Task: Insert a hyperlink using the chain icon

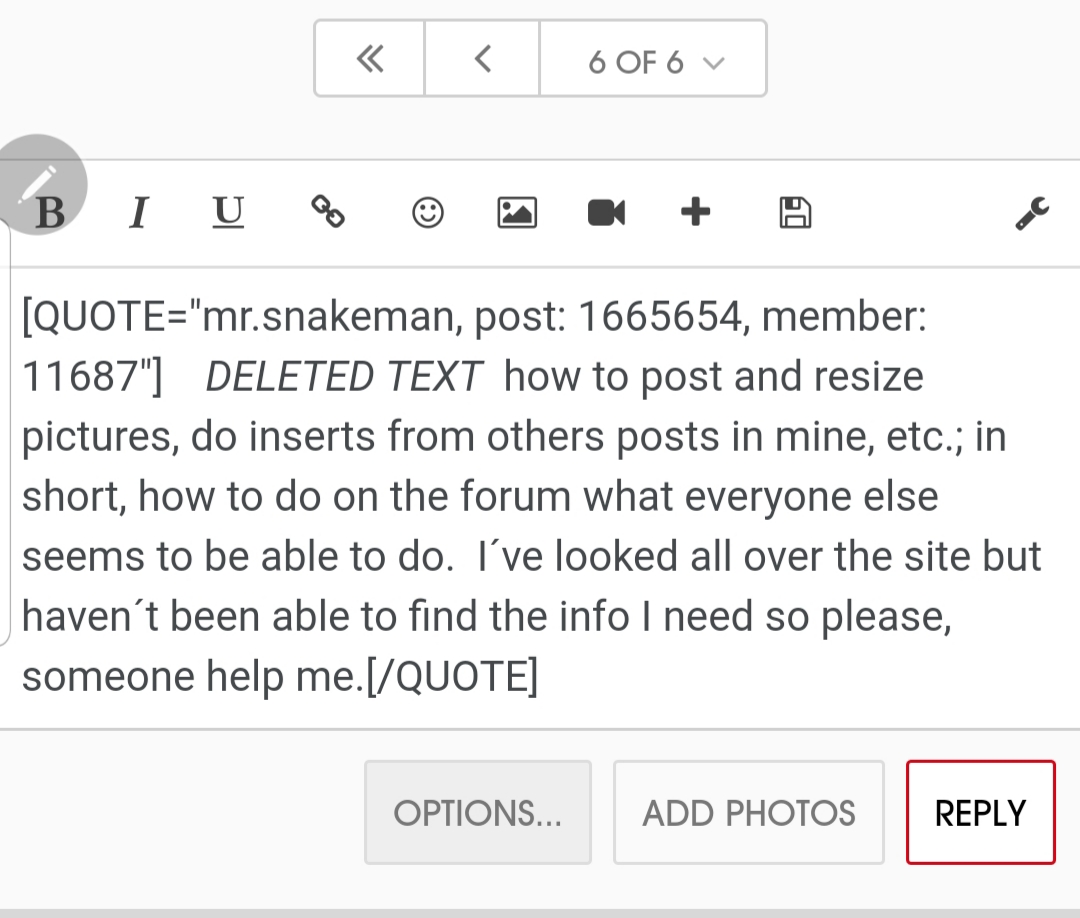Action: coord(327,212)
